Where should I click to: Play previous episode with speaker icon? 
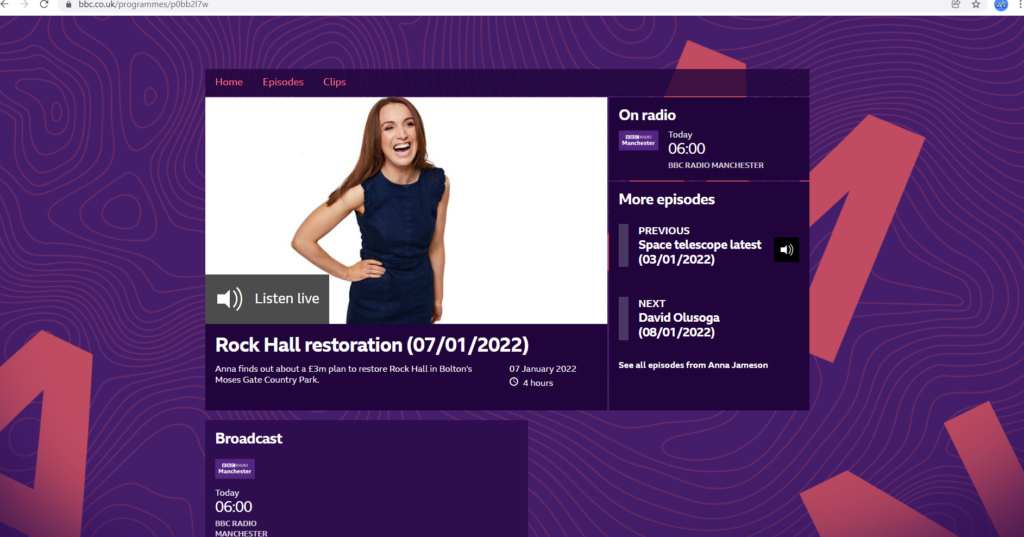tap(786, 250)
